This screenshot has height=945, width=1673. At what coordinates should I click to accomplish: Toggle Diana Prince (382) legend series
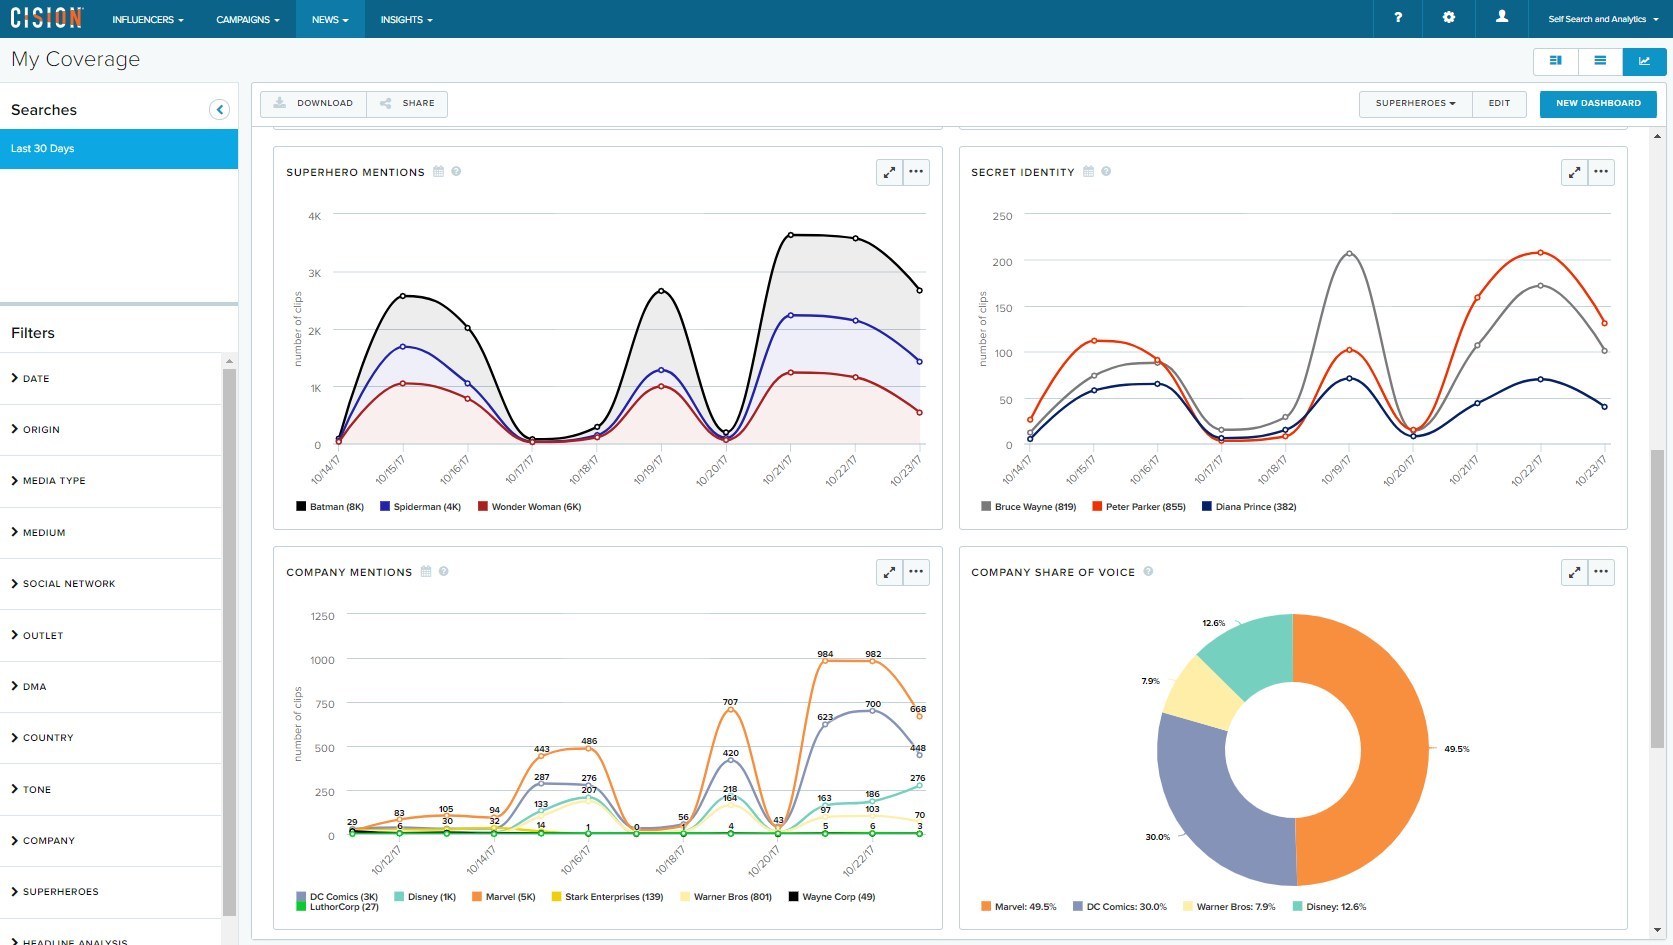(x=1249, y=507)
